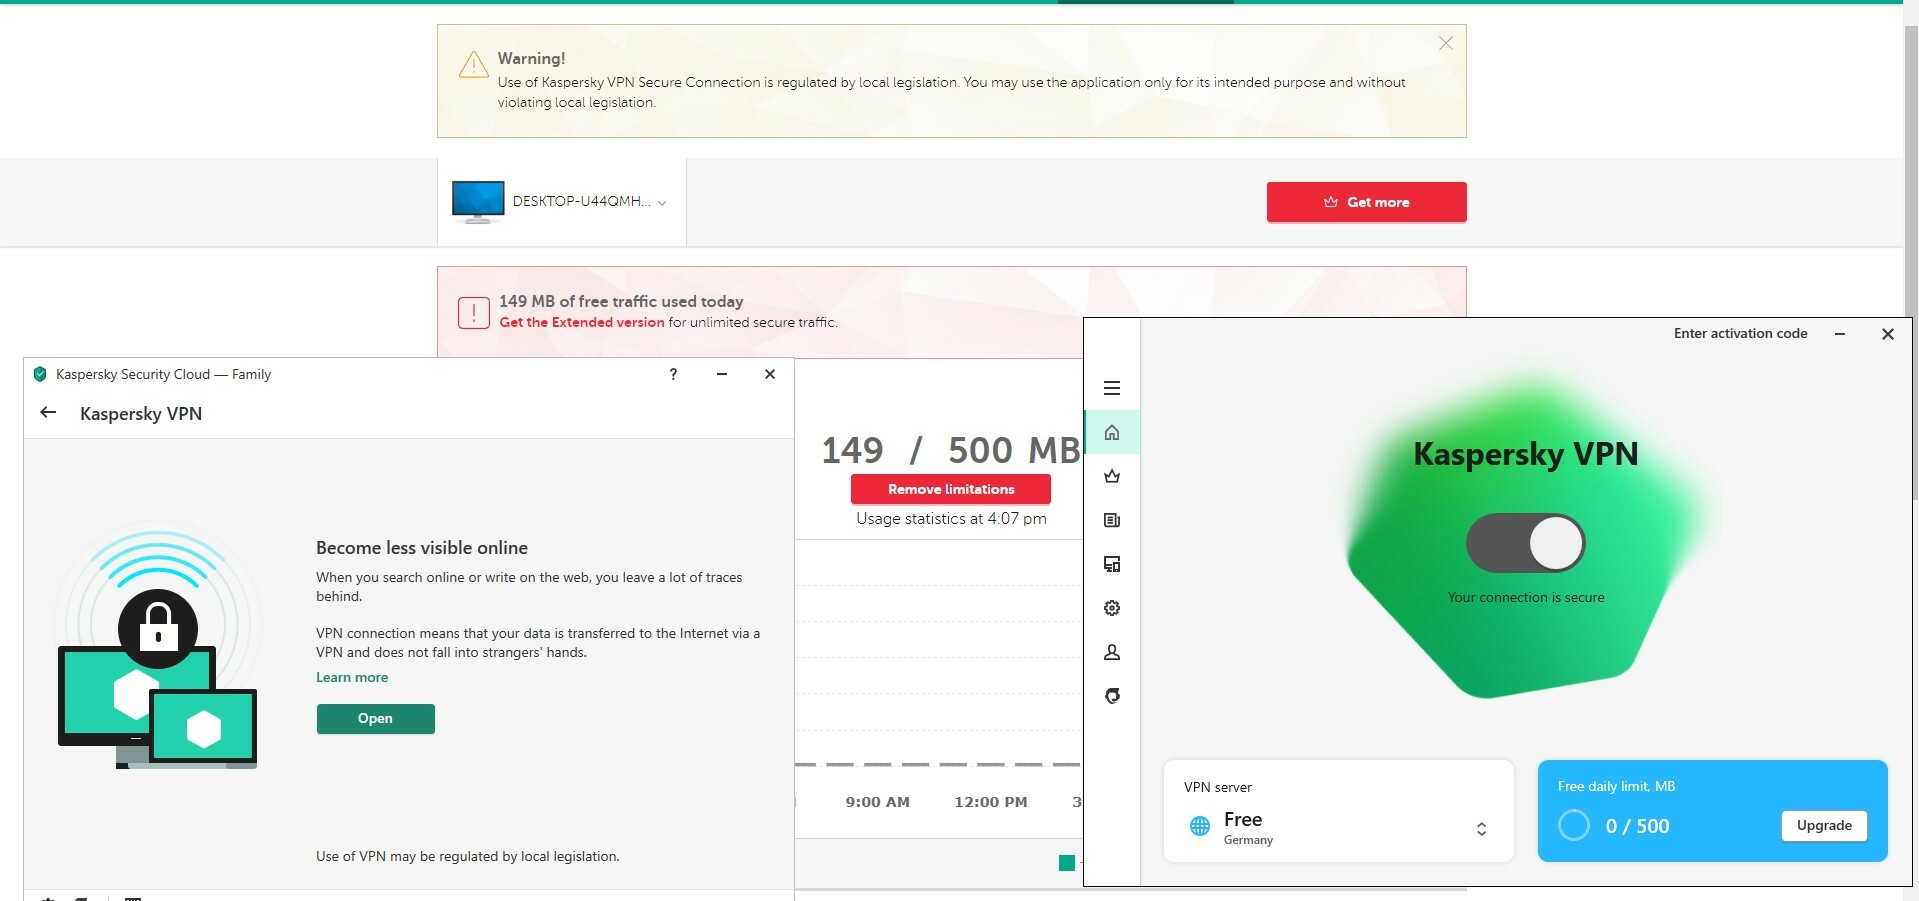The height and width of the screenshot is (901, 1919).
Task: Click the 'Become less visible online' heading
Action: (x=422, y=548)
